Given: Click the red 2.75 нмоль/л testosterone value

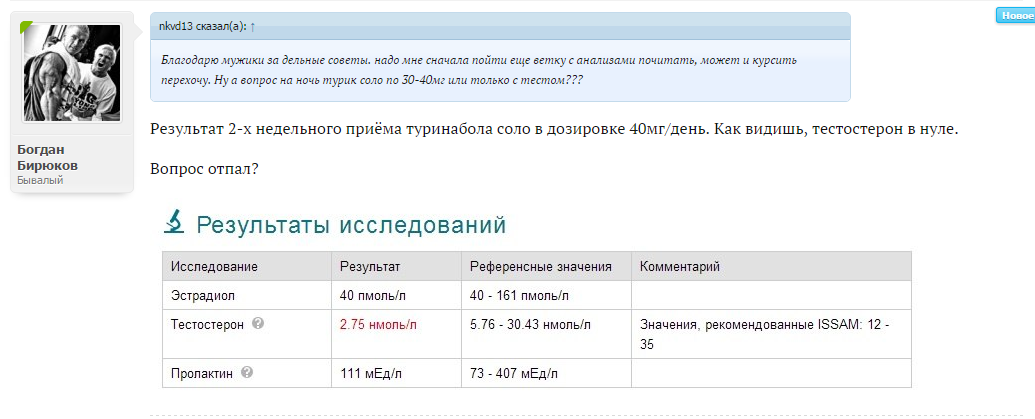Looking at the screenshot, I should 379,324.
